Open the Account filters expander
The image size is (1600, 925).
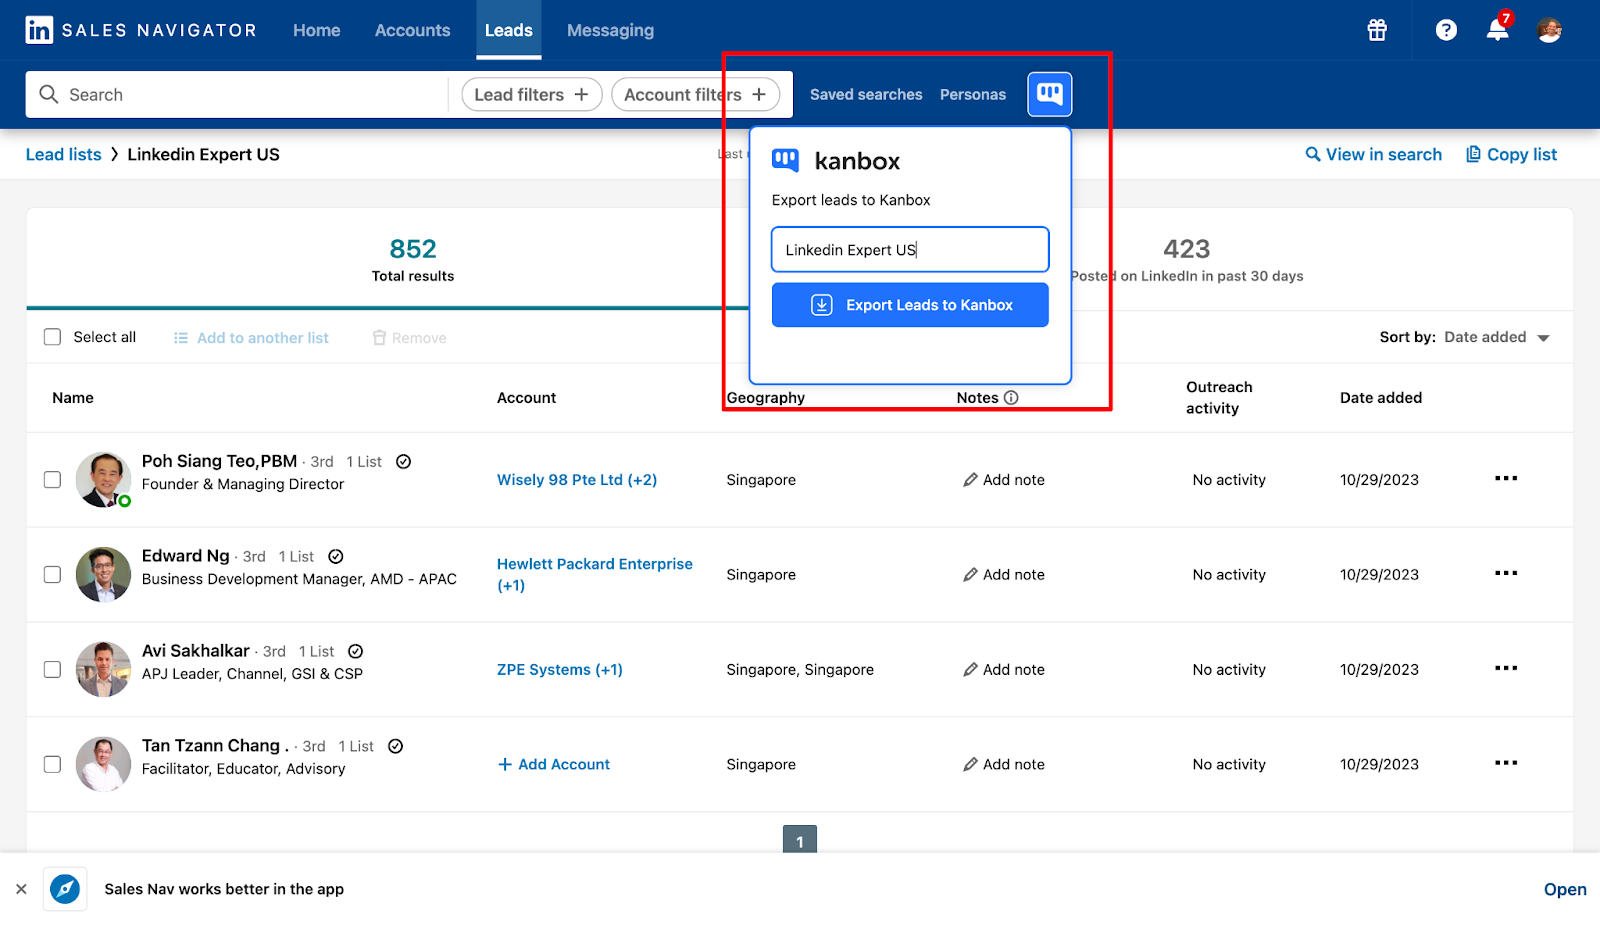[696, 94]
